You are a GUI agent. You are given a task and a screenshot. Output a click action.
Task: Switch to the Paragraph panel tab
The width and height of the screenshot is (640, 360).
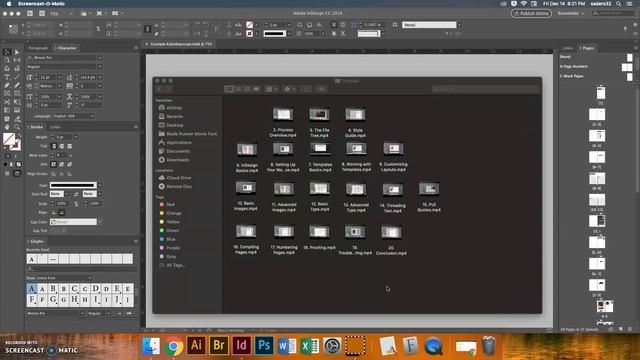tap(38, 48)
